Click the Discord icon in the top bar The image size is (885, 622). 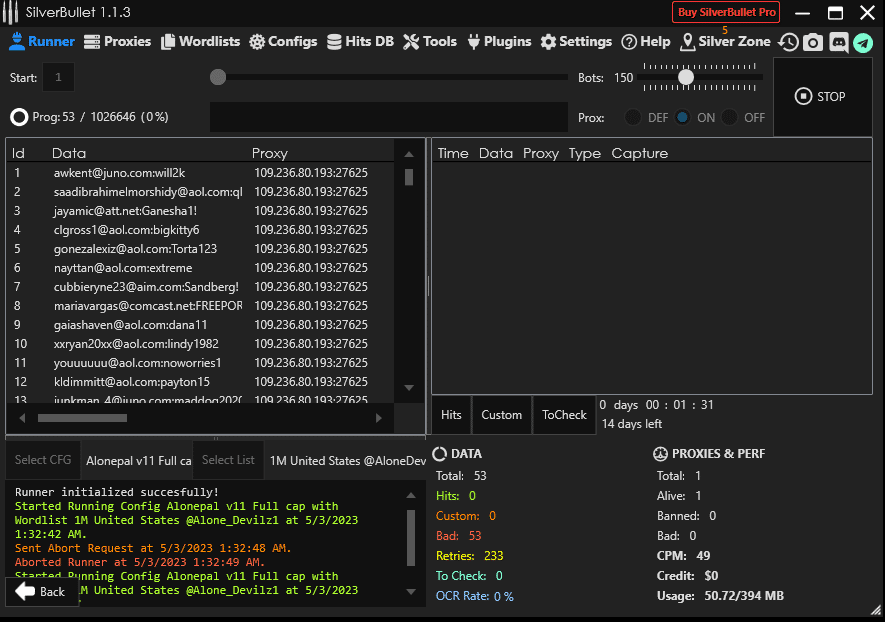point(838,42)
